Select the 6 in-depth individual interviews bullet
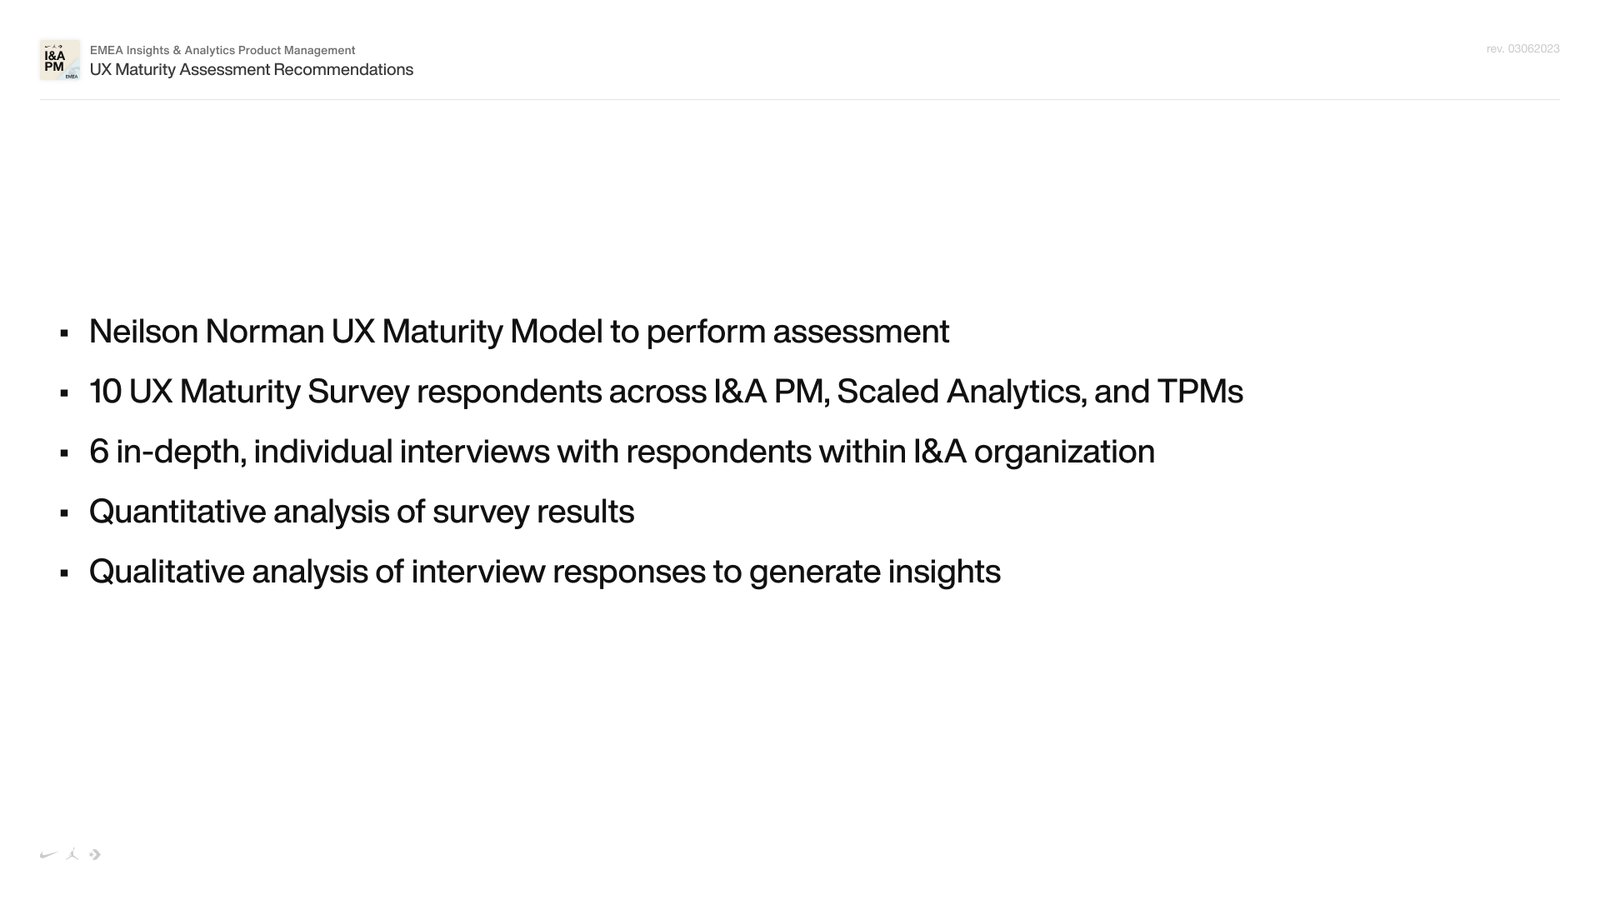 [x=622, y=451]
